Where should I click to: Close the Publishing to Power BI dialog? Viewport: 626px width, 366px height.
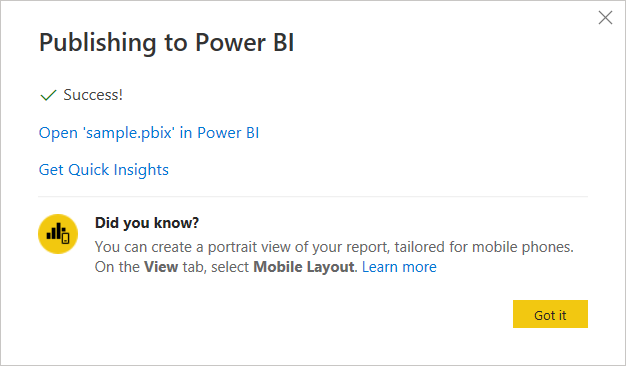[605, 18]
